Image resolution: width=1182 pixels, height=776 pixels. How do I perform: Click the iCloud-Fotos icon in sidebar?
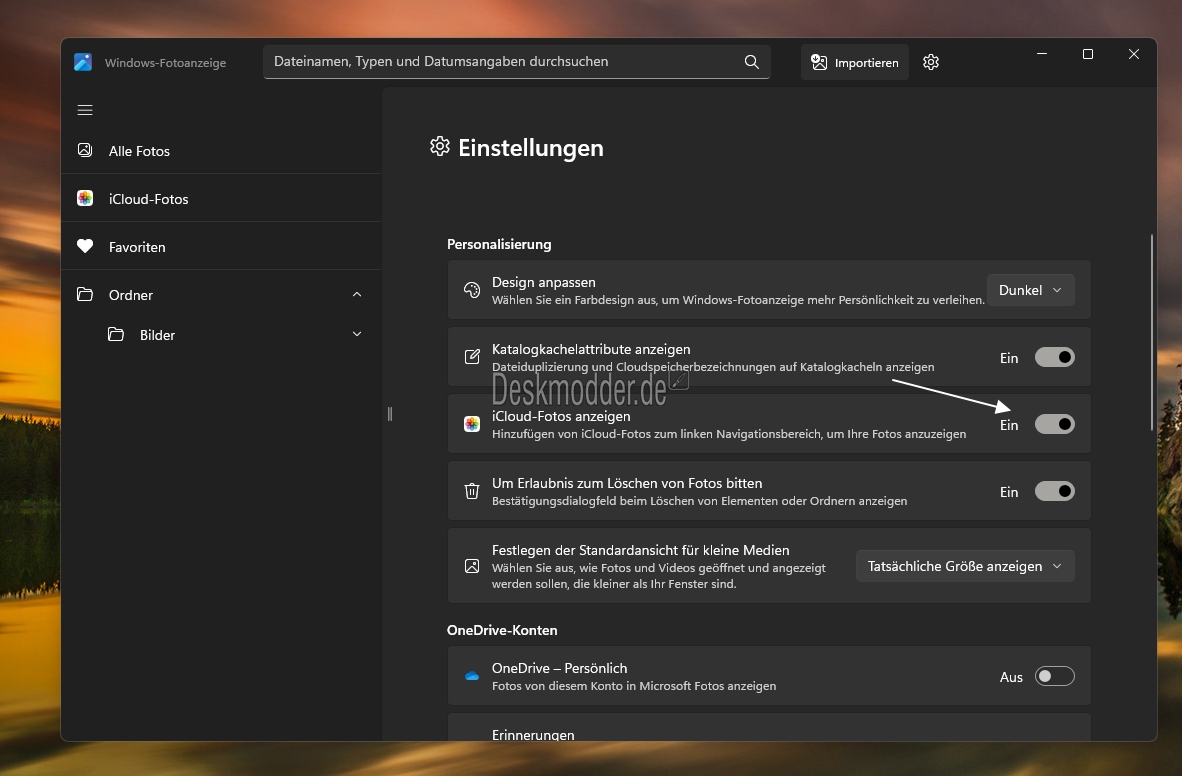tap(85, 199)
